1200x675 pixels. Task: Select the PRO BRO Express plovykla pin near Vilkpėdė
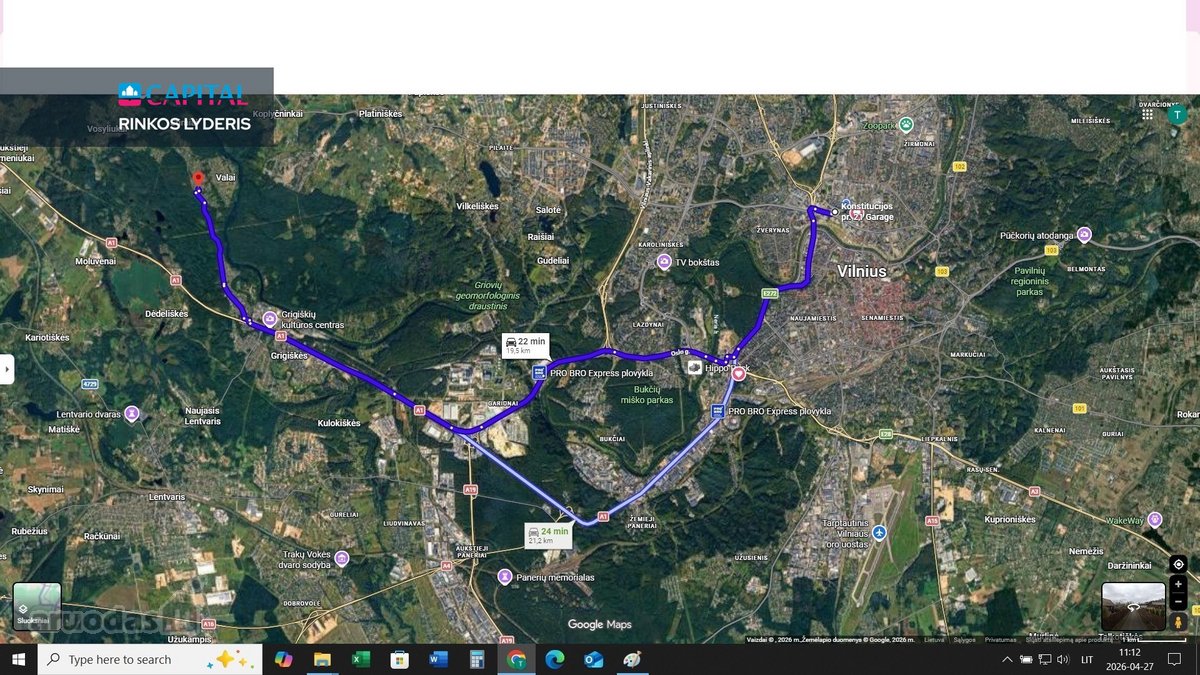click(717, 411)
